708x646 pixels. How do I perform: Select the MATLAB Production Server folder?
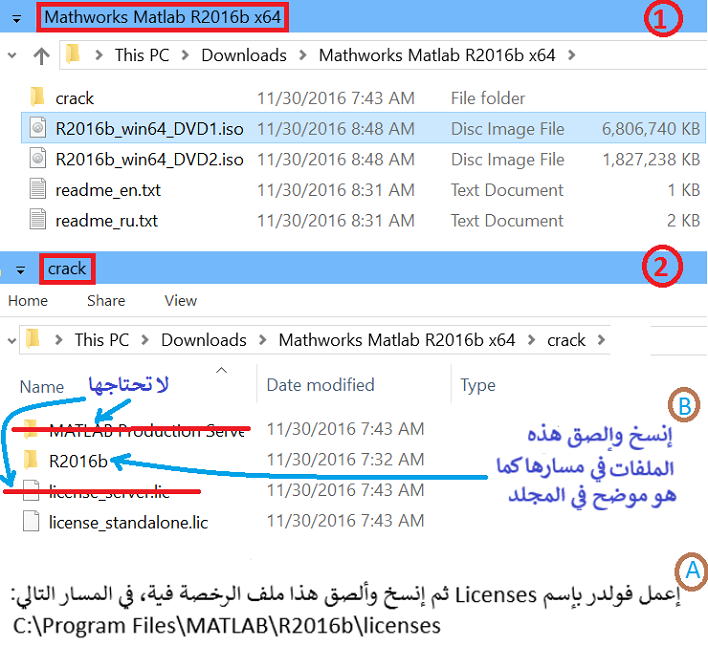coord(140,430)
